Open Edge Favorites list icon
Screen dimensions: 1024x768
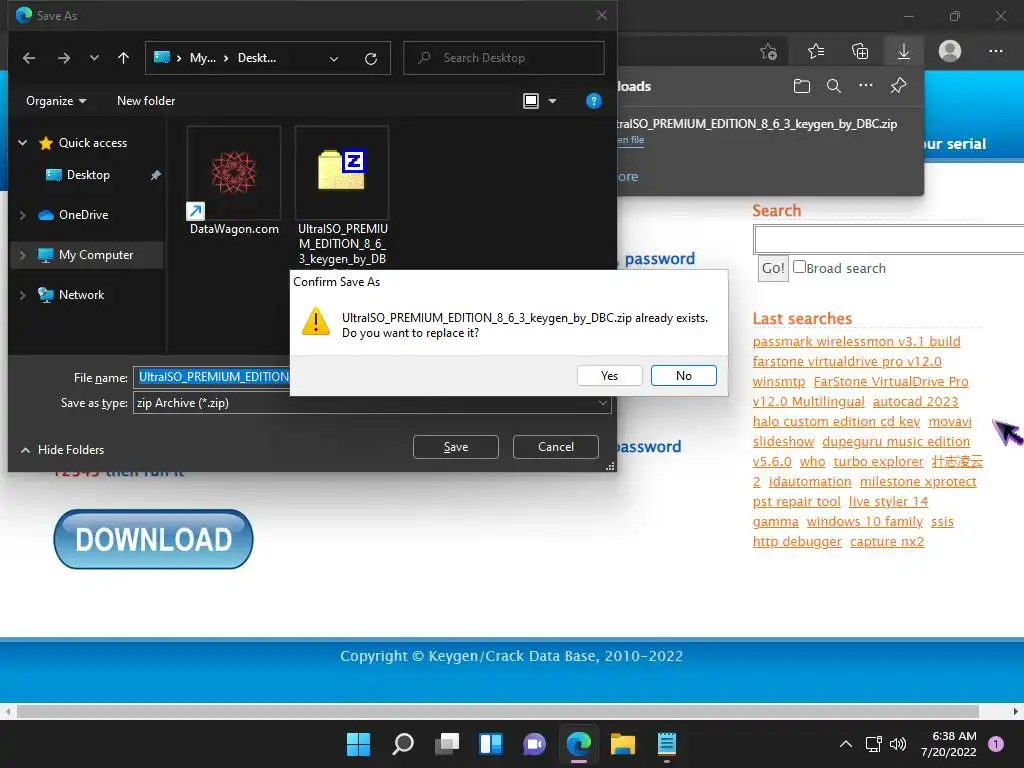(816, 51)
